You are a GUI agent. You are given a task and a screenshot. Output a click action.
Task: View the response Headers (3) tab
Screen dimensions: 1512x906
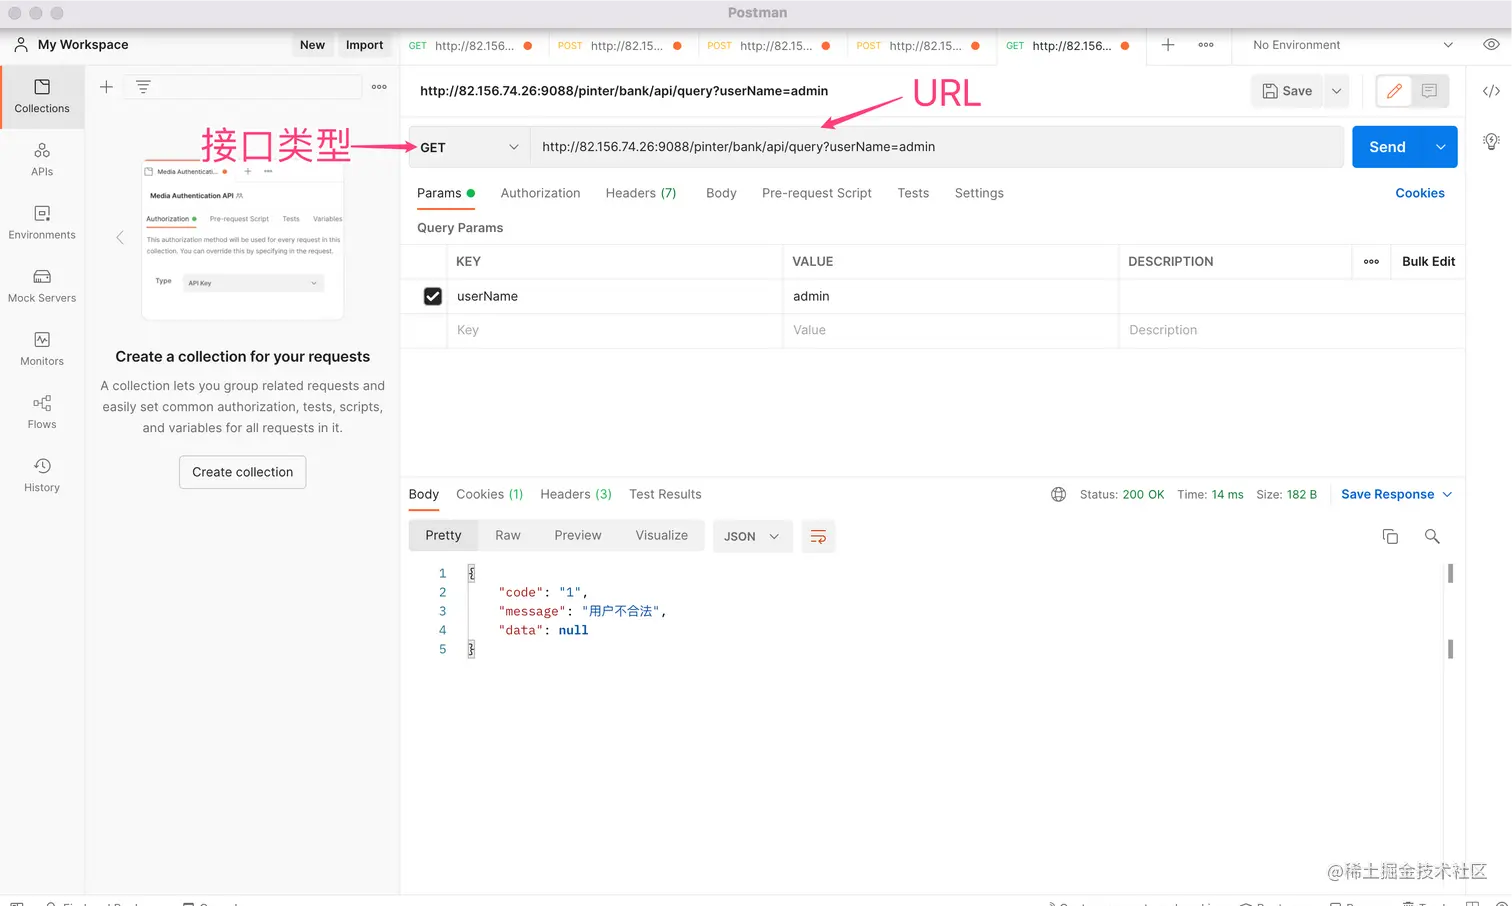(576, 495)
